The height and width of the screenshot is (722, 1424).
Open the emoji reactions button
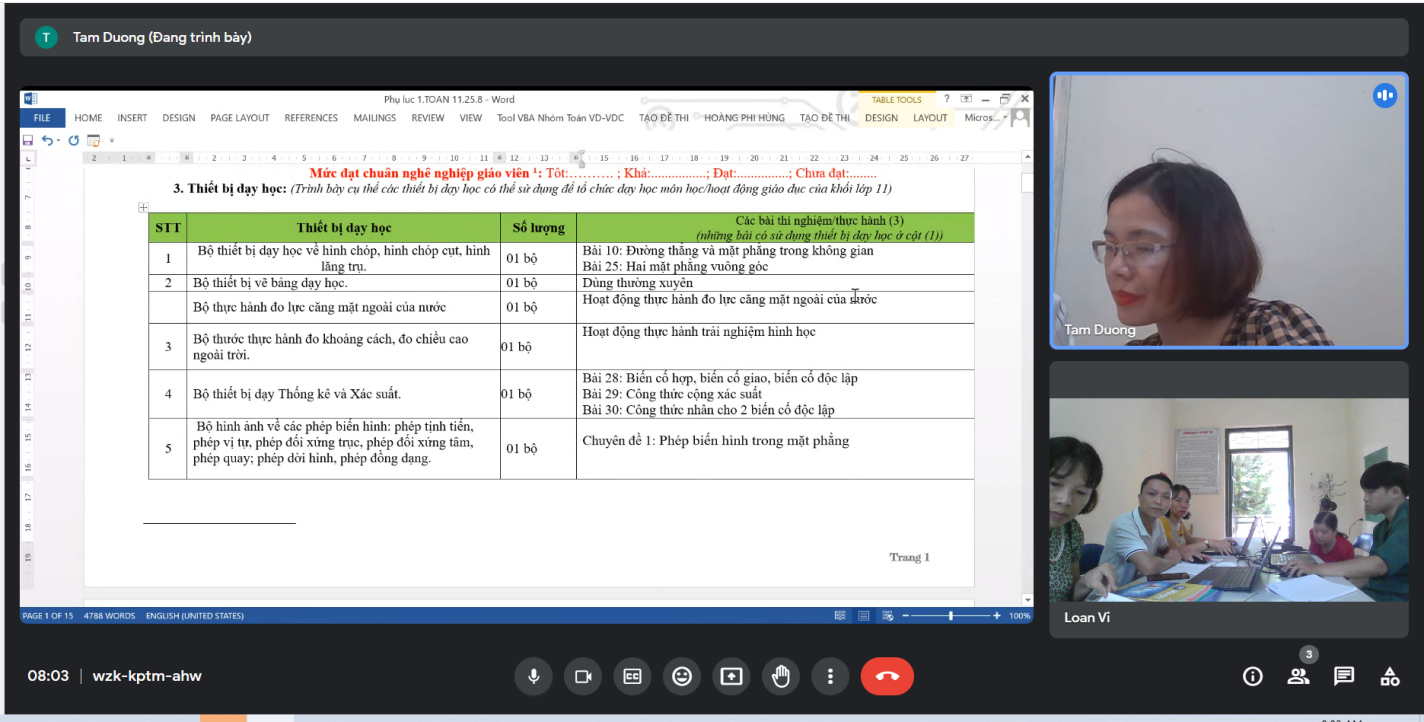(682, 676)
